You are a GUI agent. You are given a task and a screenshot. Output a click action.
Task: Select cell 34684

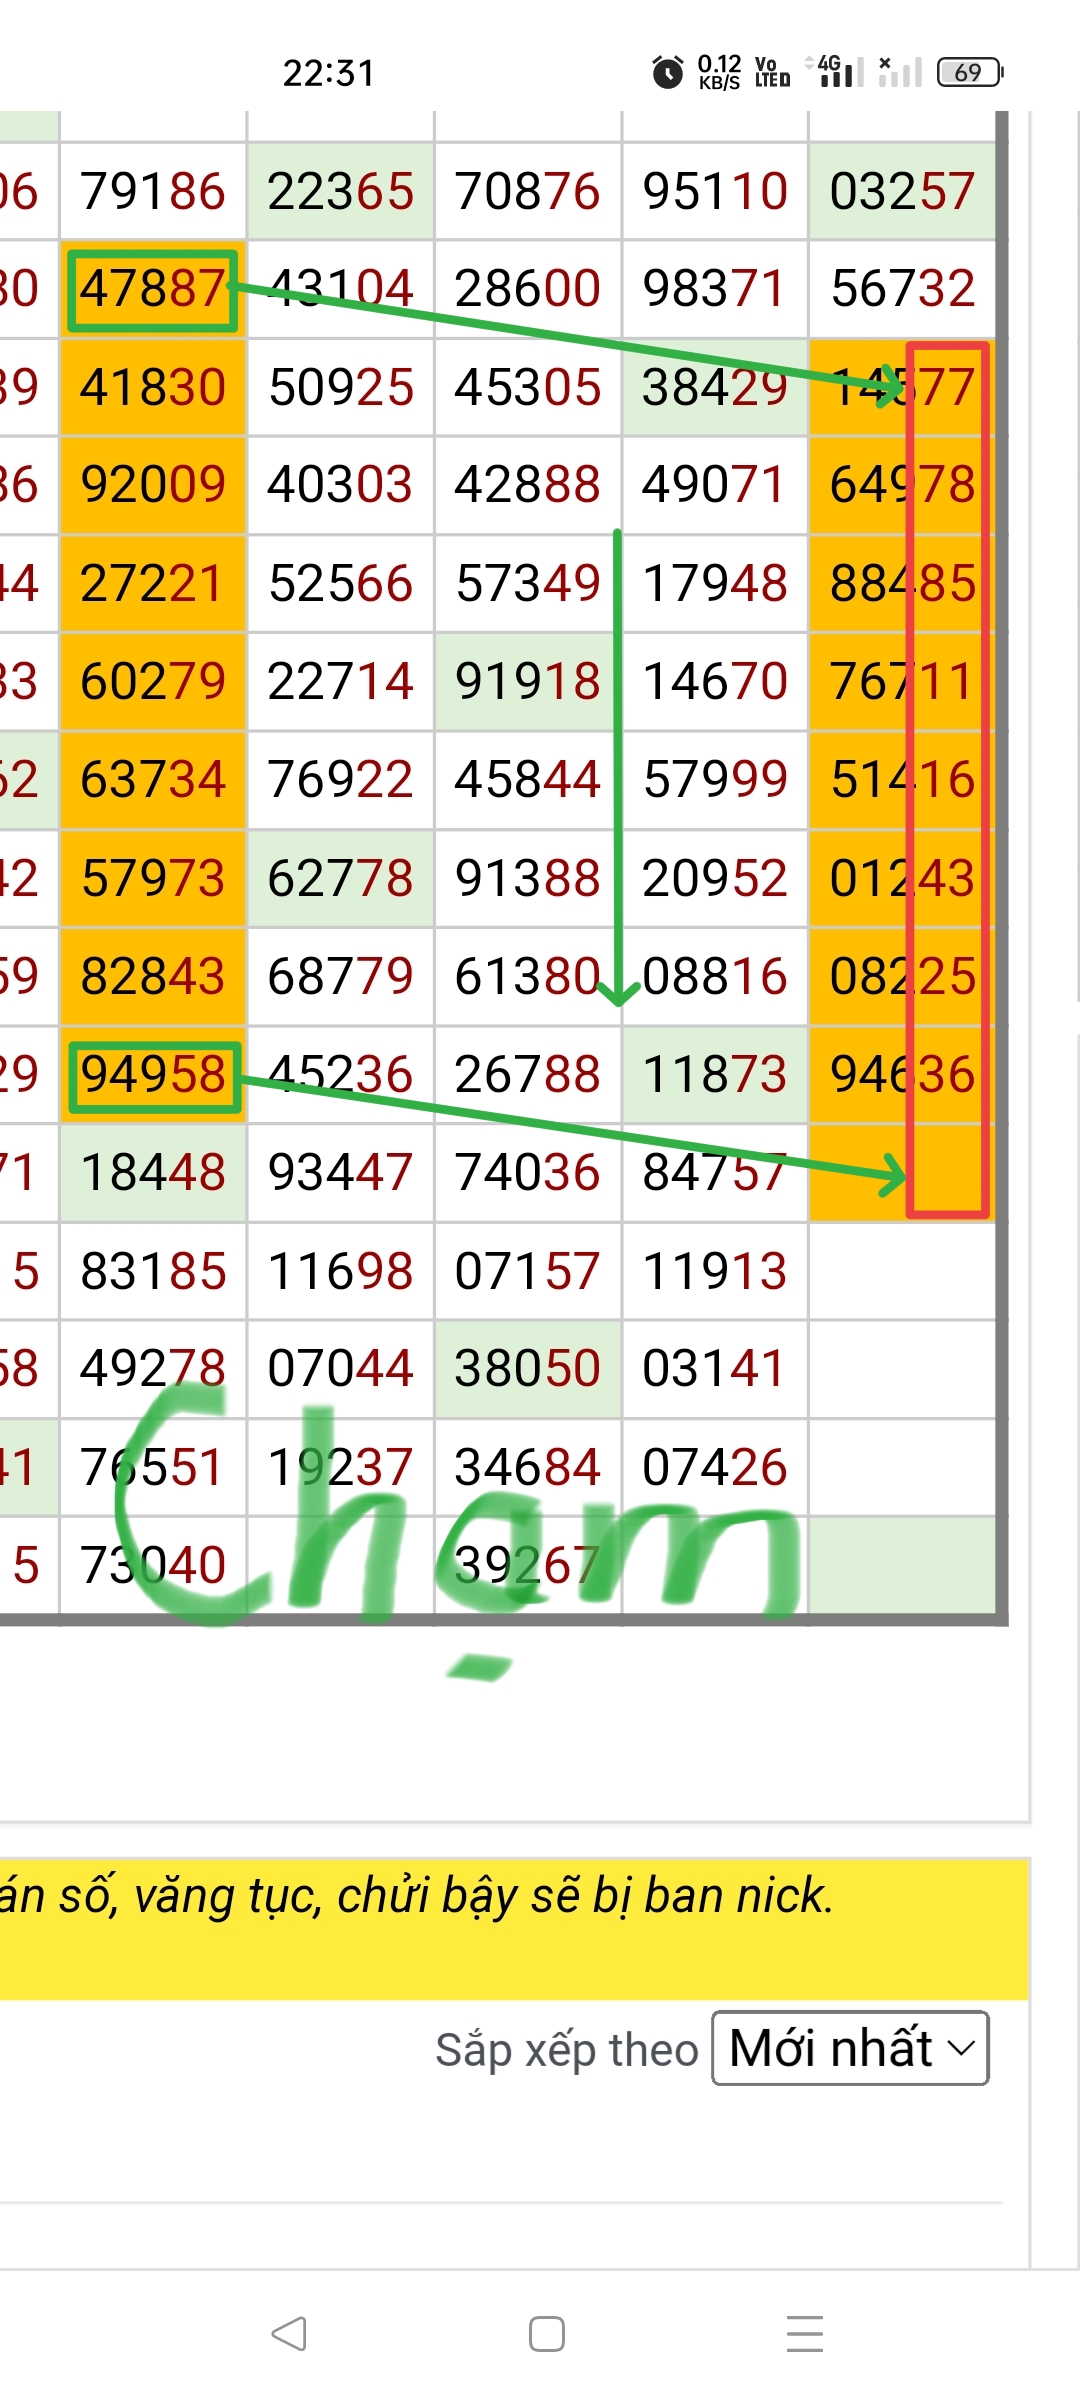pos(528,1467)
